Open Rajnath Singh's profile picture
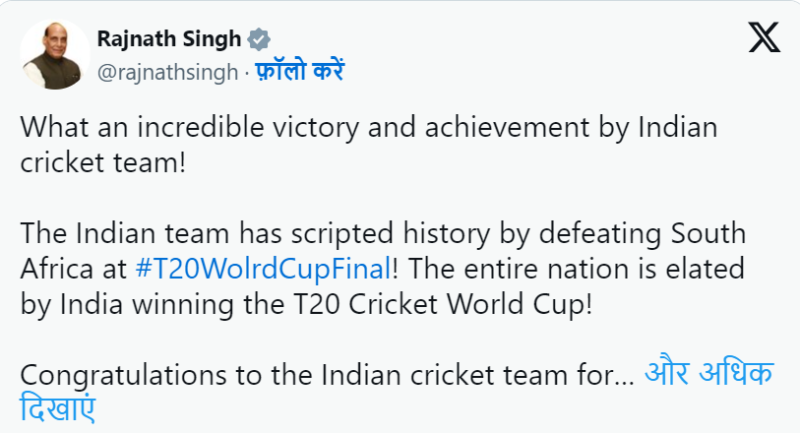 pos(51,55)
